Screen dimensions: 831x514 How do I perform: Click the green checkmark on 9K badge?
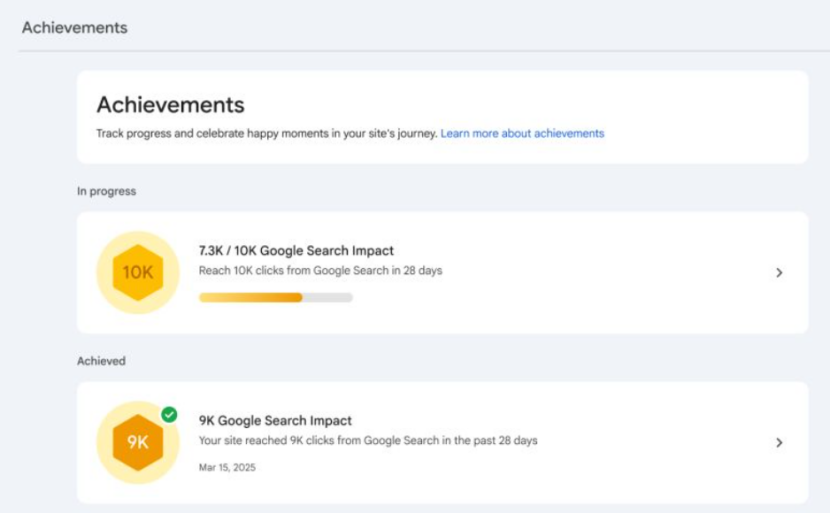(x=169, y=414)
